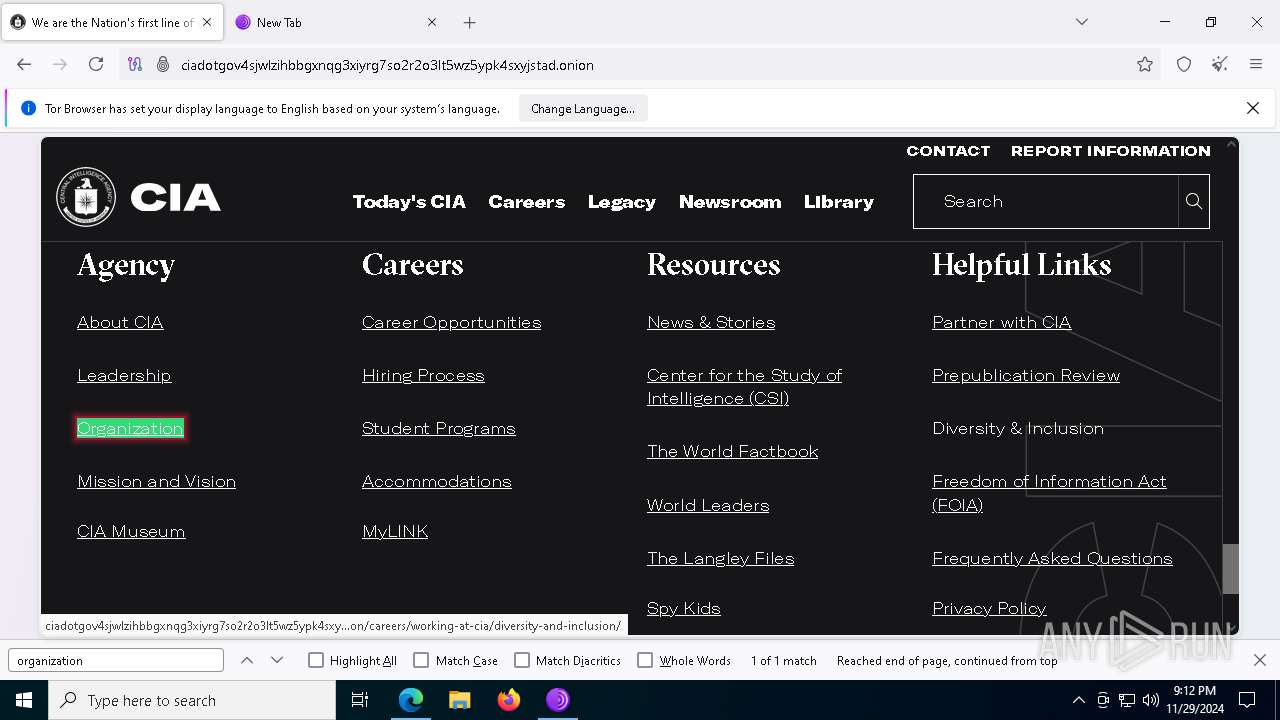Image resolution: width=1280 pixels, height=720 pixels.
Task: Open Freedom of Information Act link
Action: [1049, 493]
